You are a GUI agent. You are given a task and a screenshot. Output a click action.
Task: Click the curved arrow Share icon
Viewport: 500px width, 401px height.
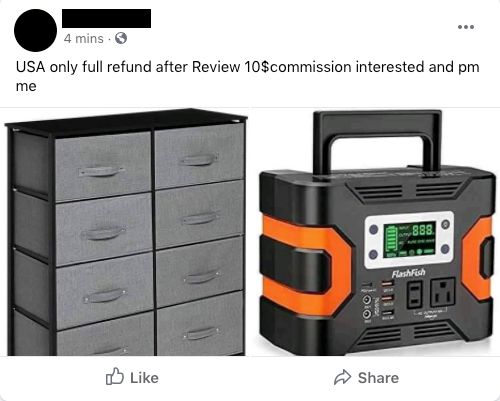coord(343,377)
